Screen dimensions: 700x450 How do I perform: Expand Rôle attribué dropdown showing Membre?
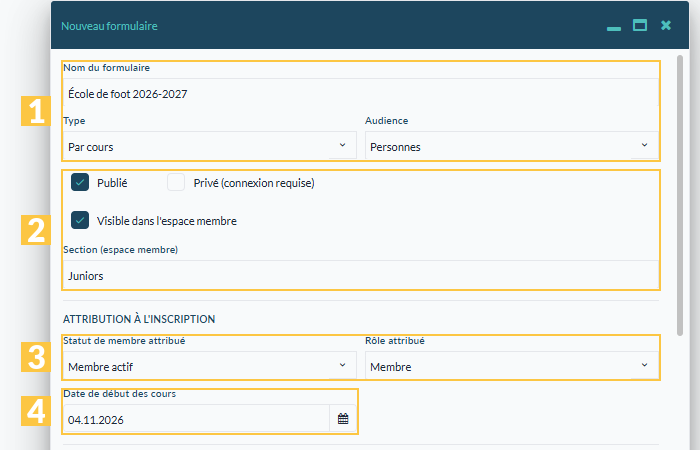pos(512,366)
